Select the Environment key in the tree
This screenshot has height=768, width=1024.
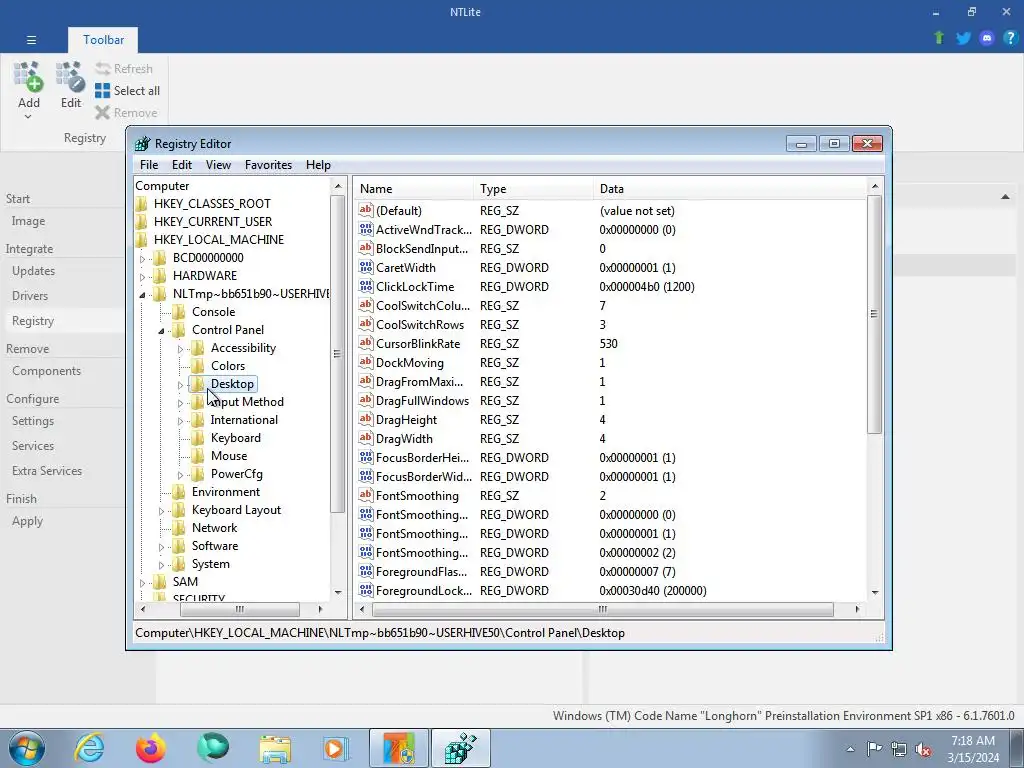tap(226, 492)
